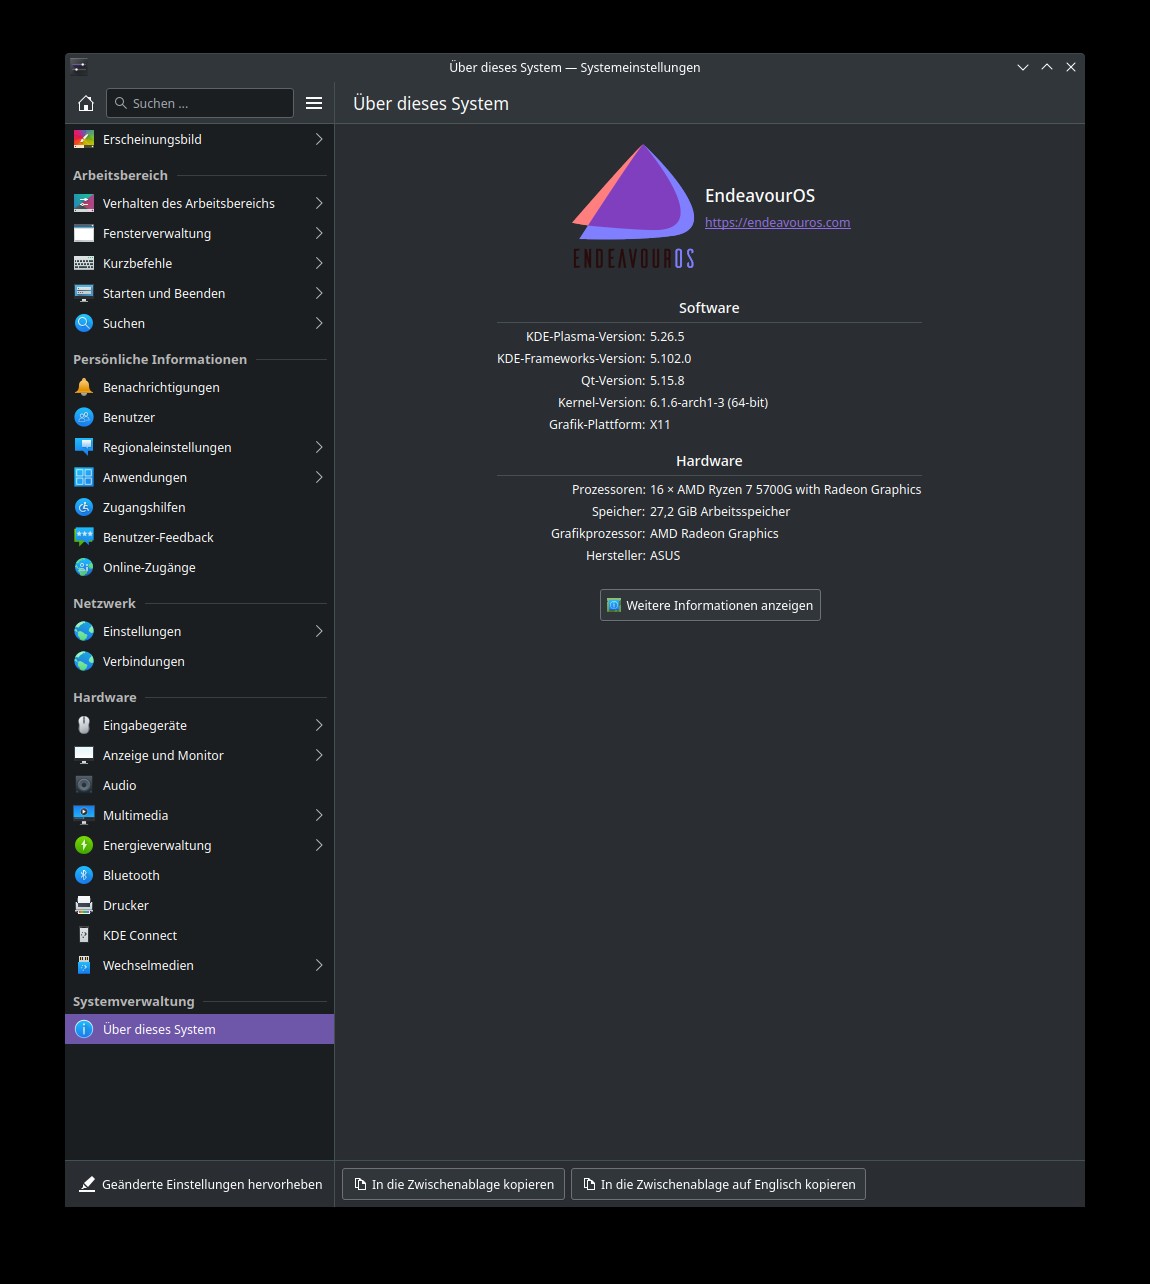Expand Wechselmedien chevron
The height and width of the screenshot is (1284, 1150).
point(319,965)
